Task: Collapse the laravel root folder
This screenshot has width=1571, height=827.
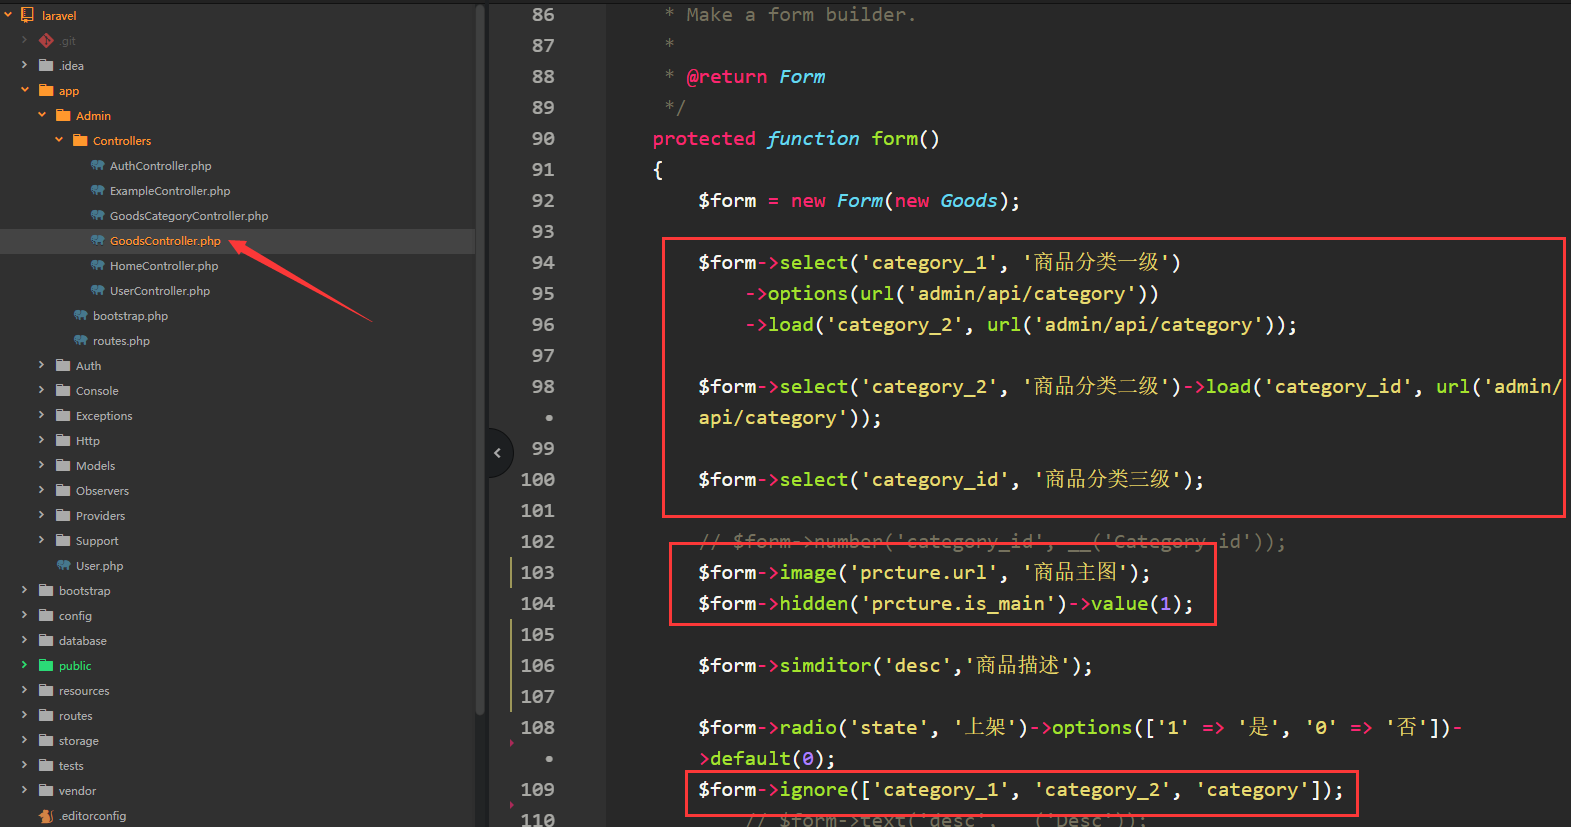Action: (8, 15)
